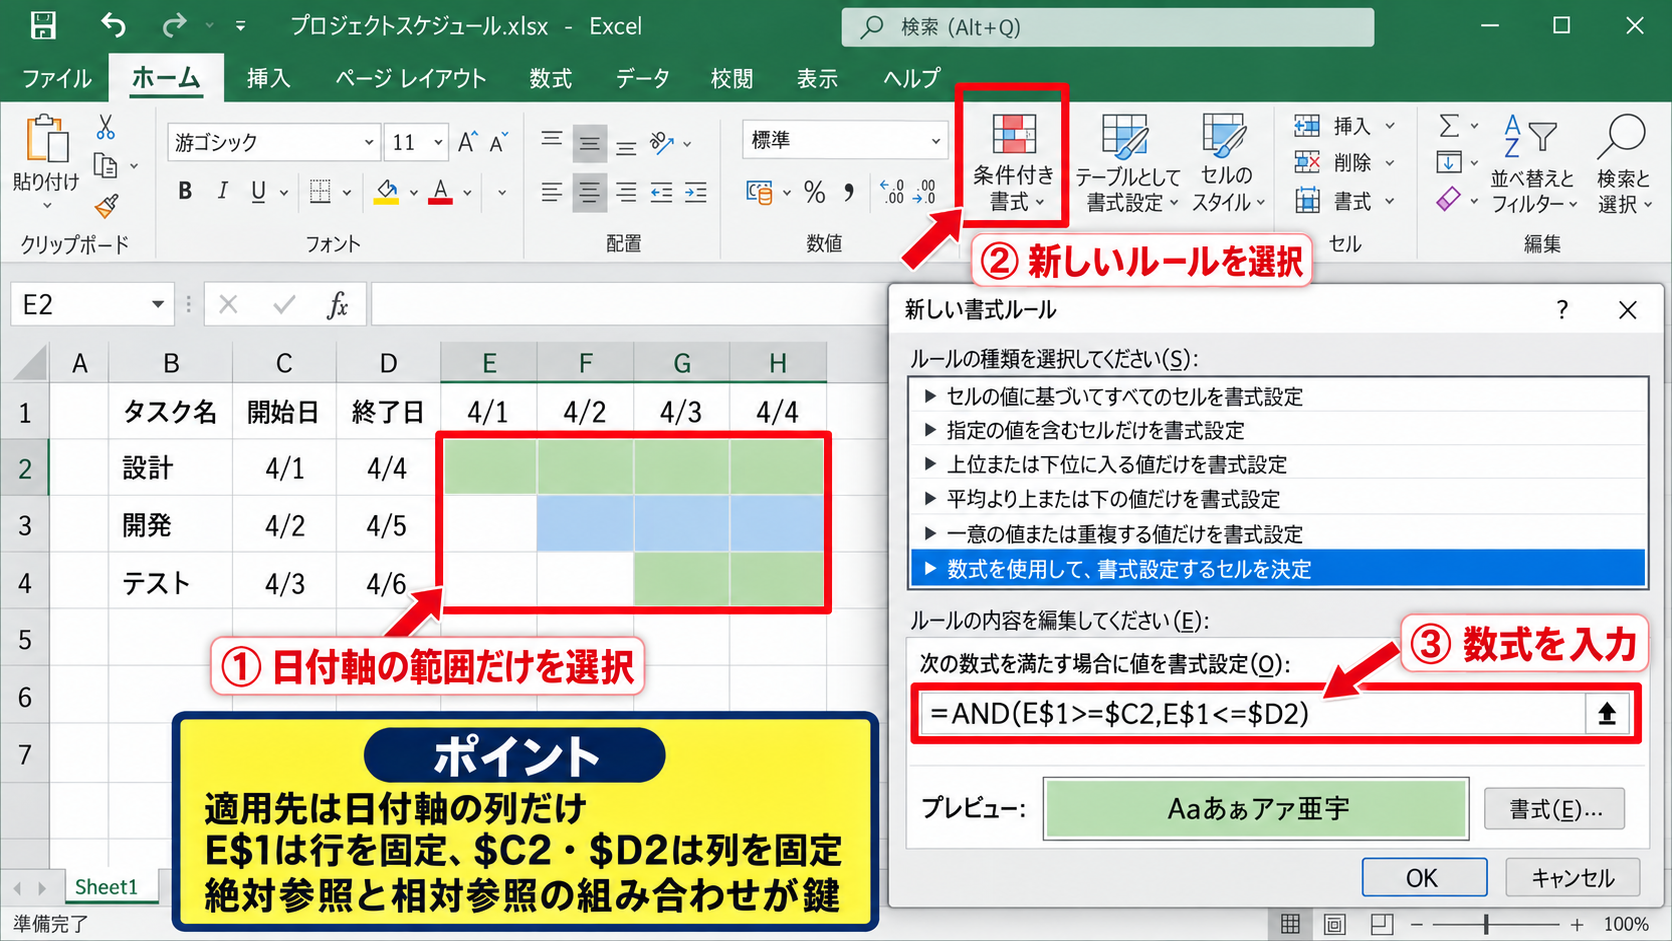Increase the font size

[x=468, y=142]
